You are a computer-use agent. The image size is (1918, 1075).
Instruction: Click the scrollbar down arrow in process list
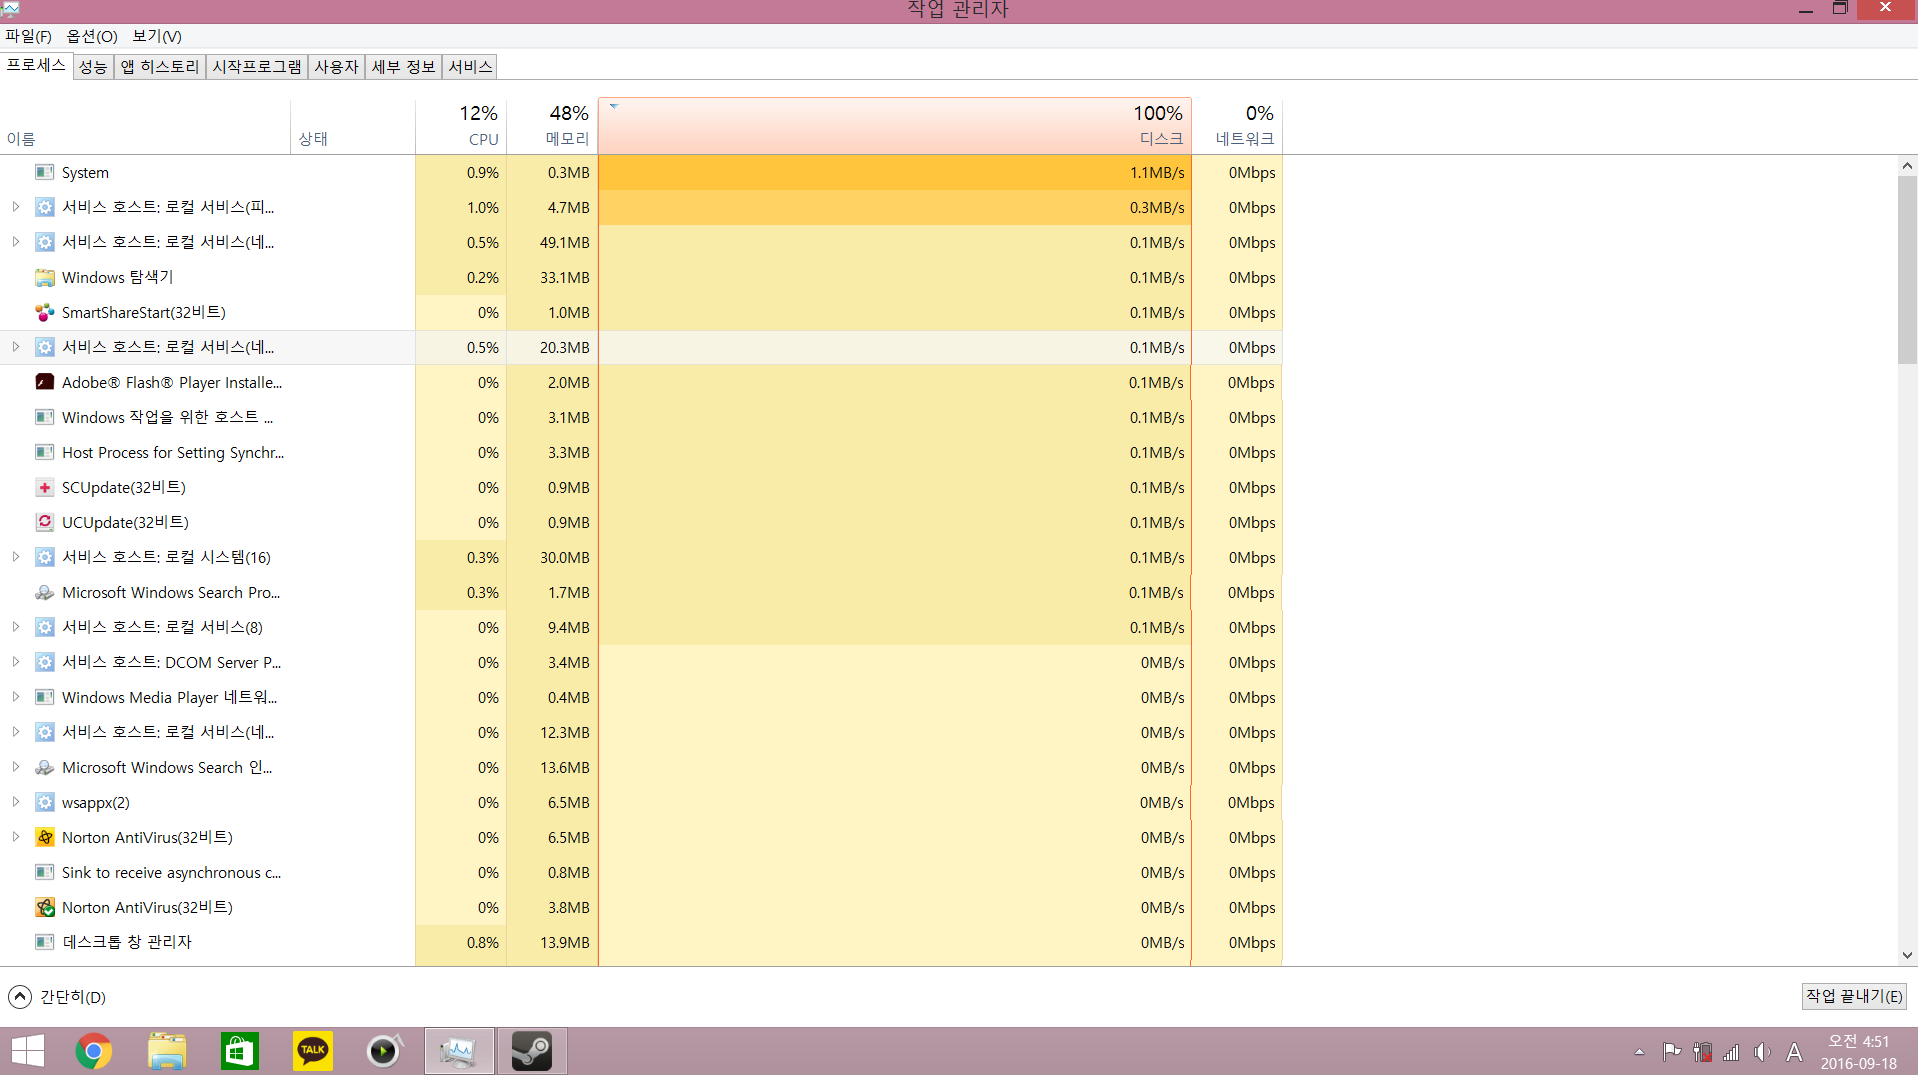click(x=1907, y=955)
